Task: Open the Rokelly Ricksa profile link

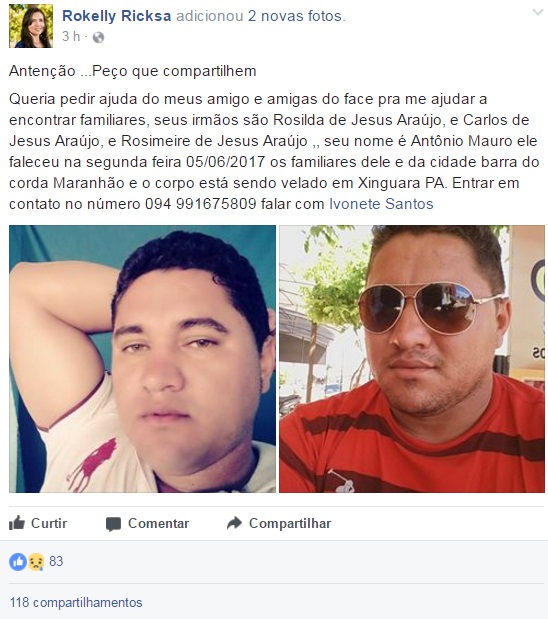Action: (x=116, y=16)
